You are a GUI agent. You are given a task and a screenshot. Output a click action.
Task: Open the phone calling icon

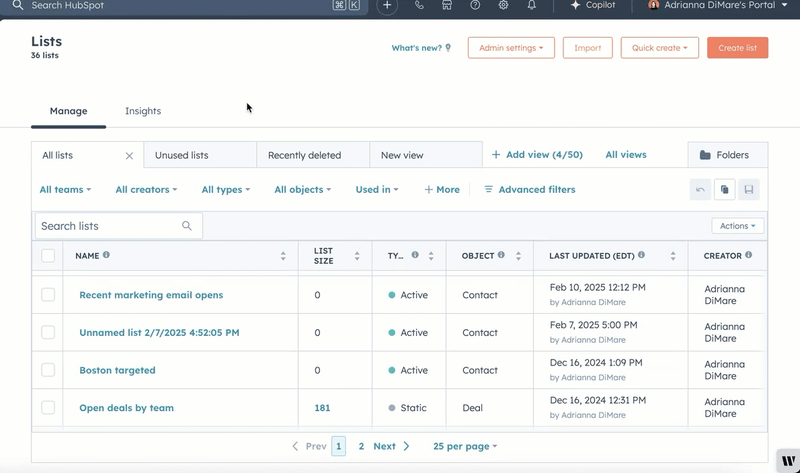pyautogui.click(x=419, y=6)
